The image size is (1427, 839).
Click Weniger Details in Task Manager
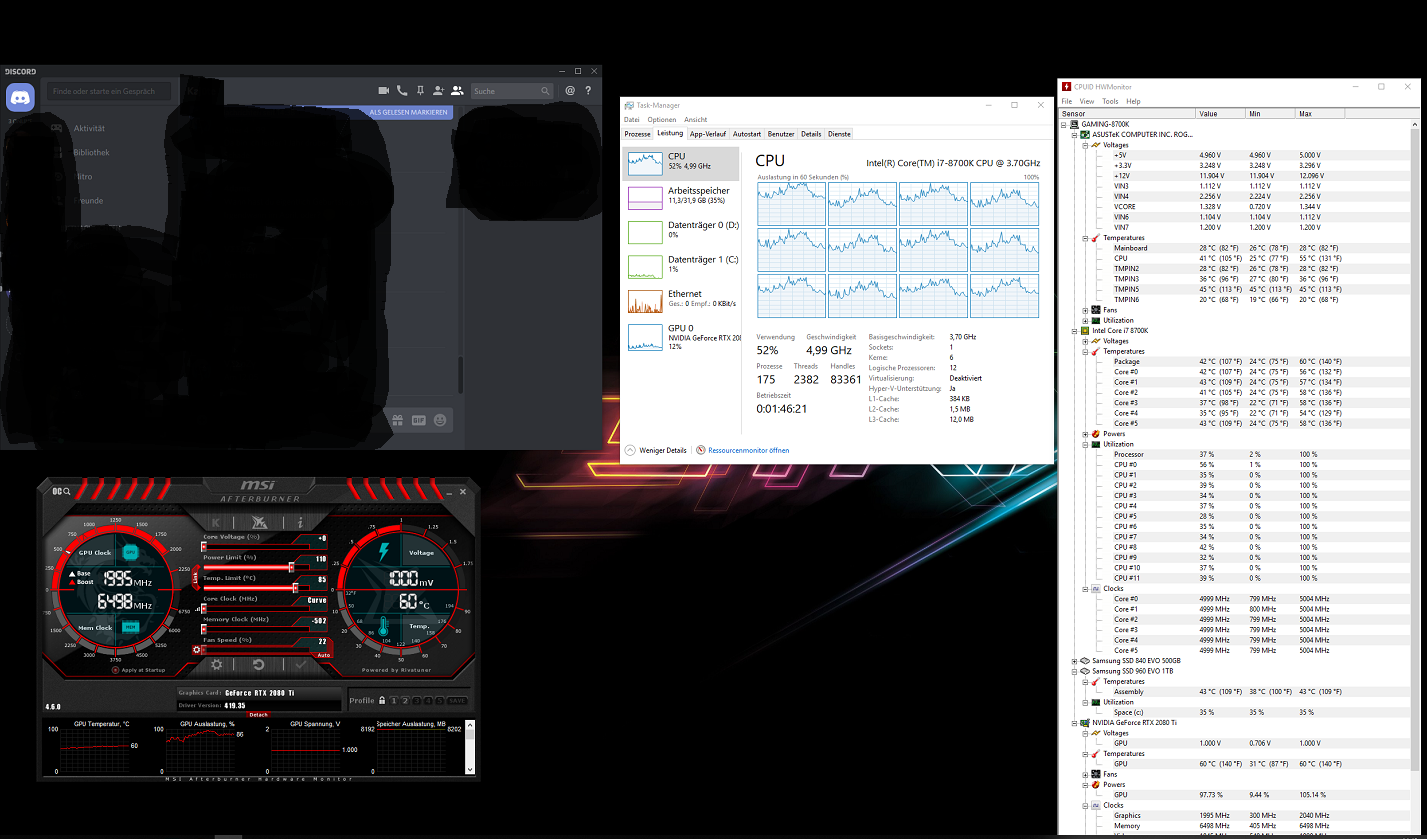656,451
